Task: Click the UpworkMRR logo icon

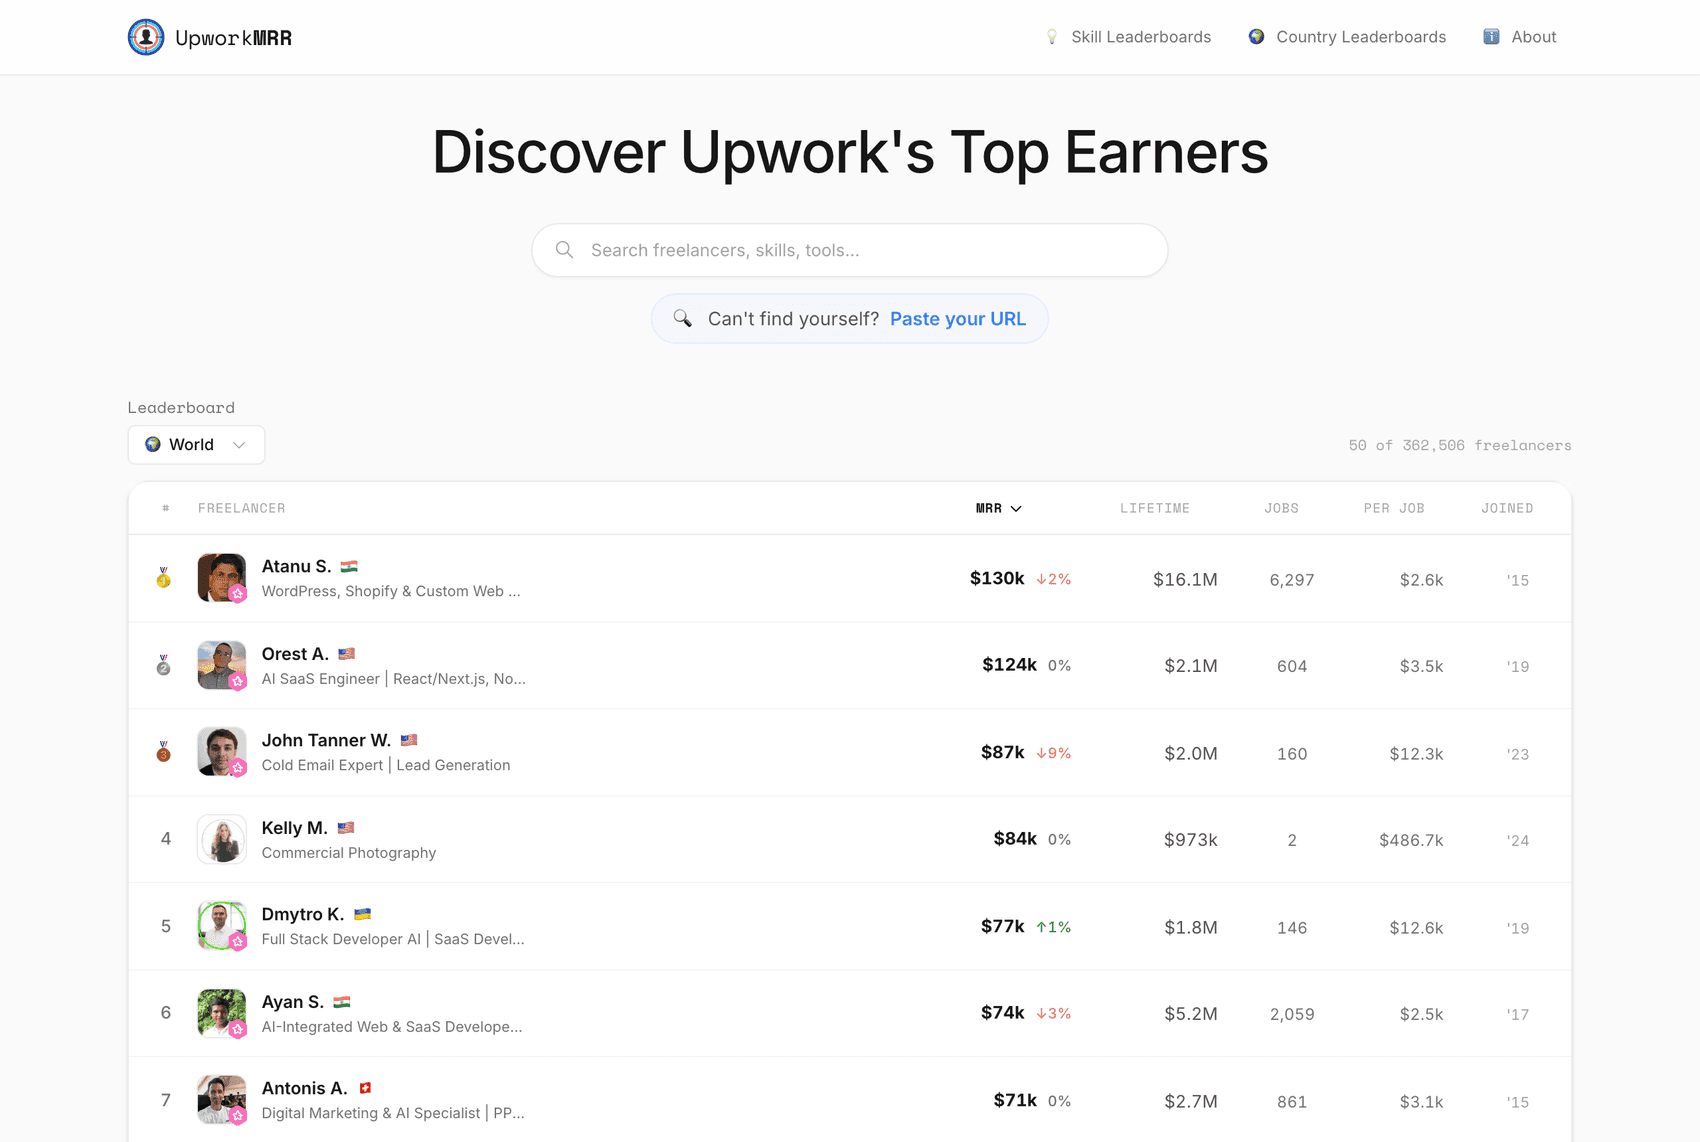Action: (146, 37)
